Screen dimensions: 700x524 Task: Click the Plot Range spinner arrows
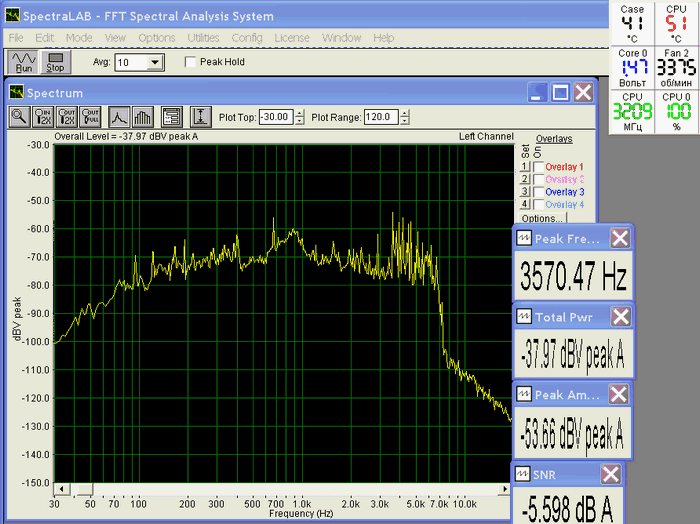(407, 117)
